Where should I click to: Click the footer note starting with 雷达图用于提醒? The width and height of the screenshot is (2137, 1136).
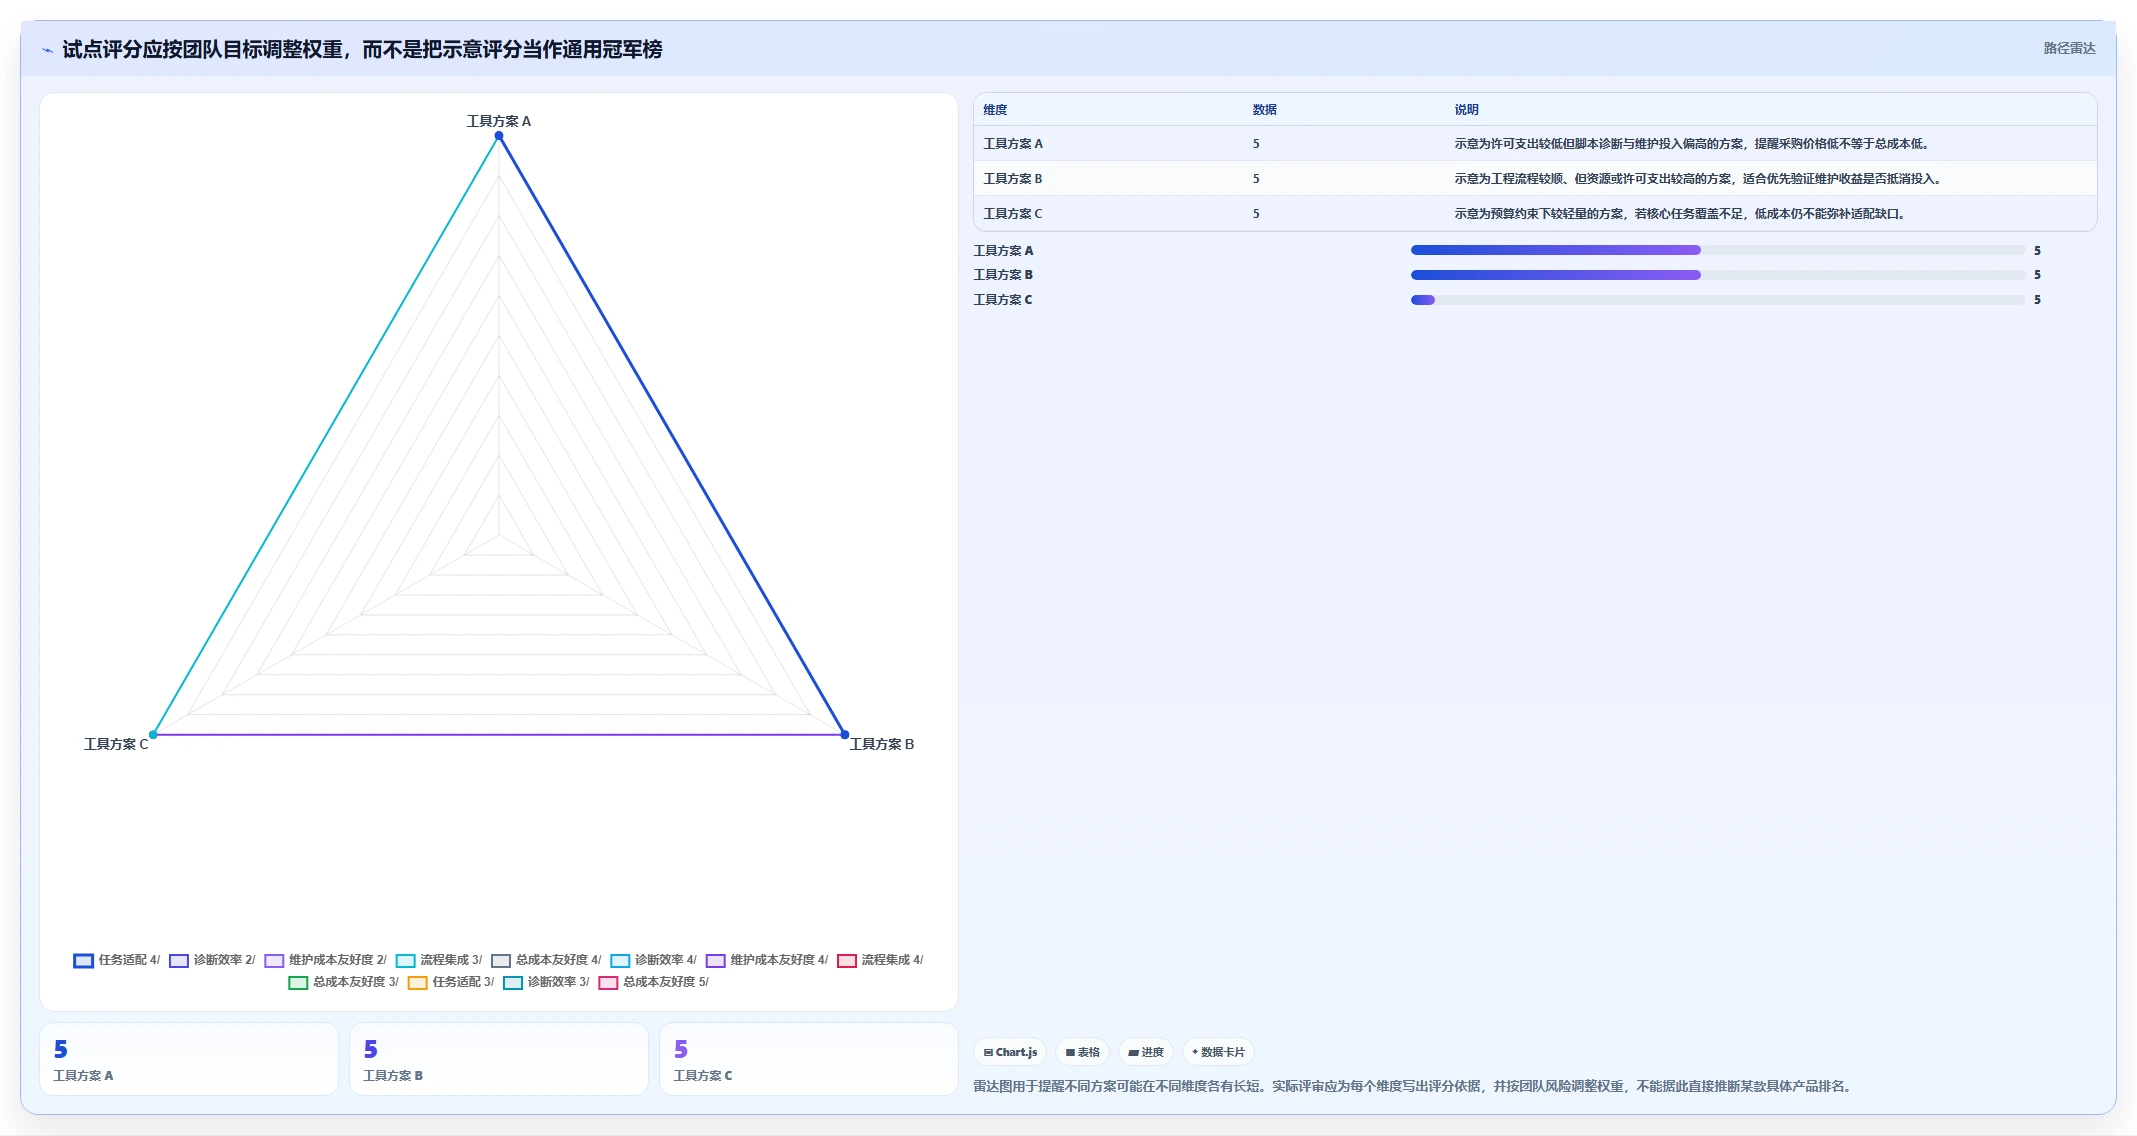point(1412,1086)
